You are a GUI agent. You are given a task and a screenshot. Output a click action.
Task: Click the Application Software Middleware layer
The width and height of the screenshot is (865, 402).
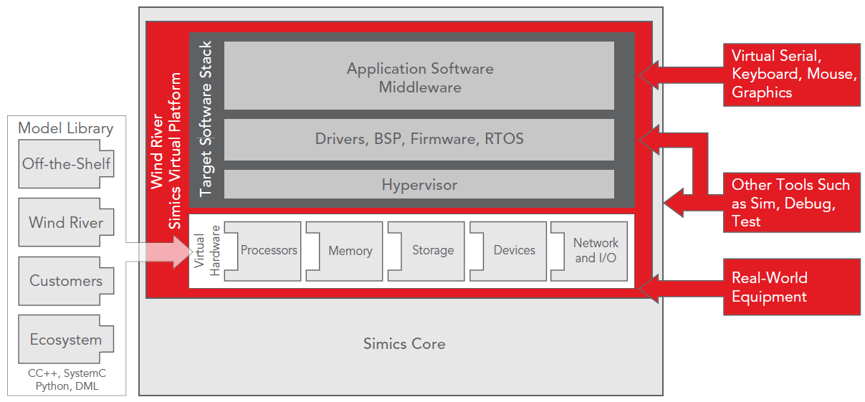pyautogui.click(x=419, y=77)
